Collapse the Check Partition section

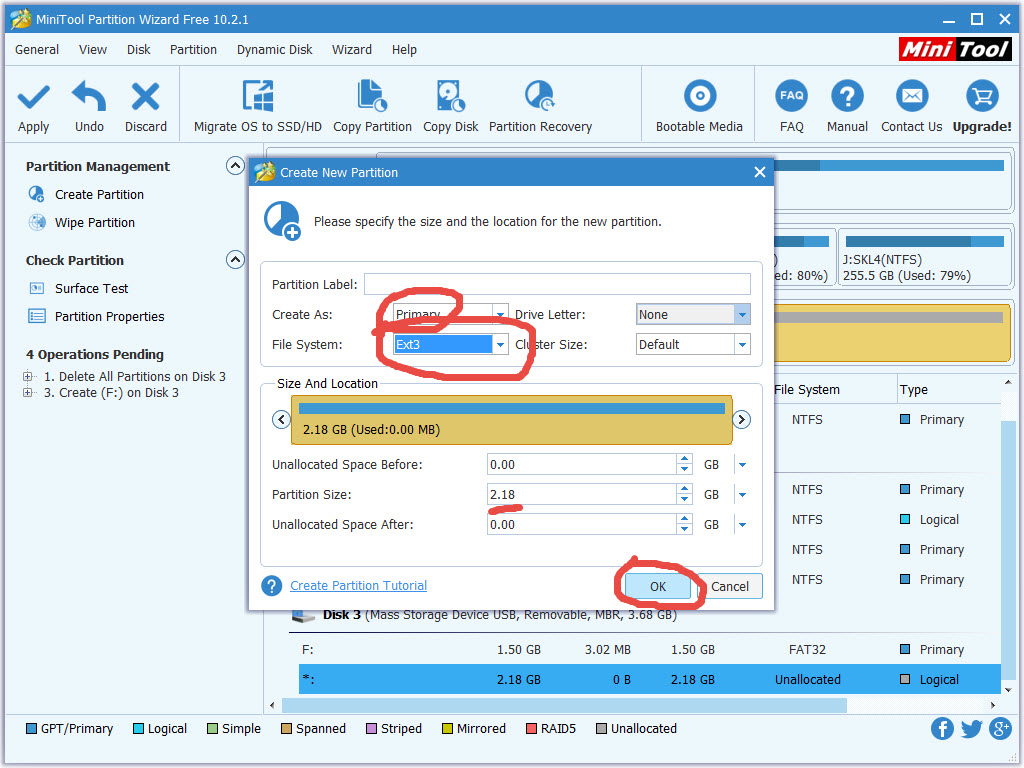[x=235, y=260]
